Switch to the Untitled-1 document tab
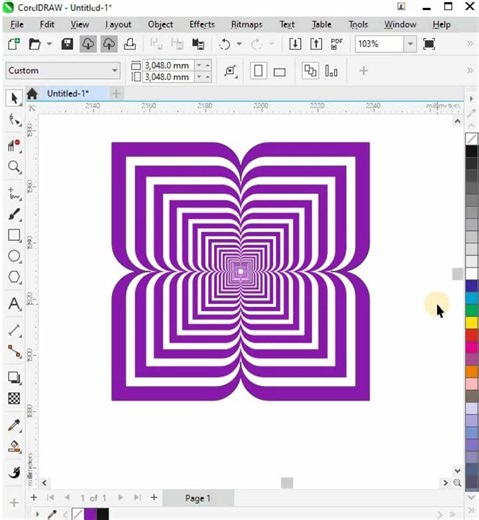The image size is (479, 520). (68, 94)
